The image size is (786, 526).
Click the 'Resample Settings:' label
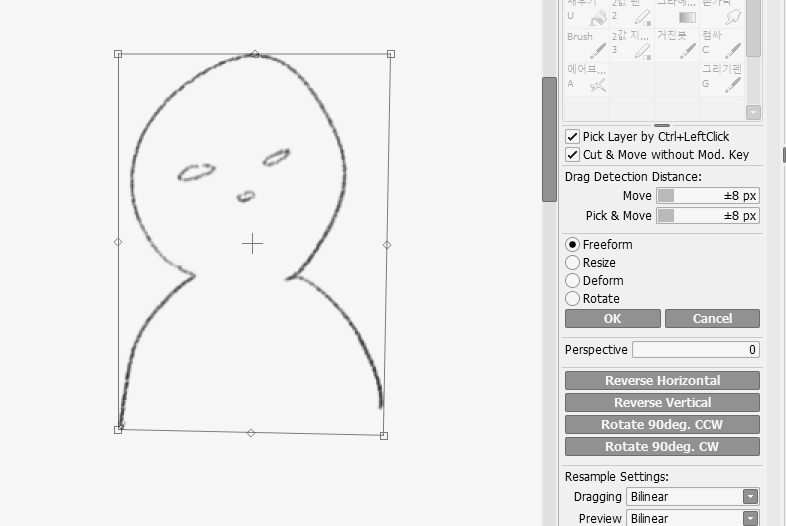click(617, 476)
